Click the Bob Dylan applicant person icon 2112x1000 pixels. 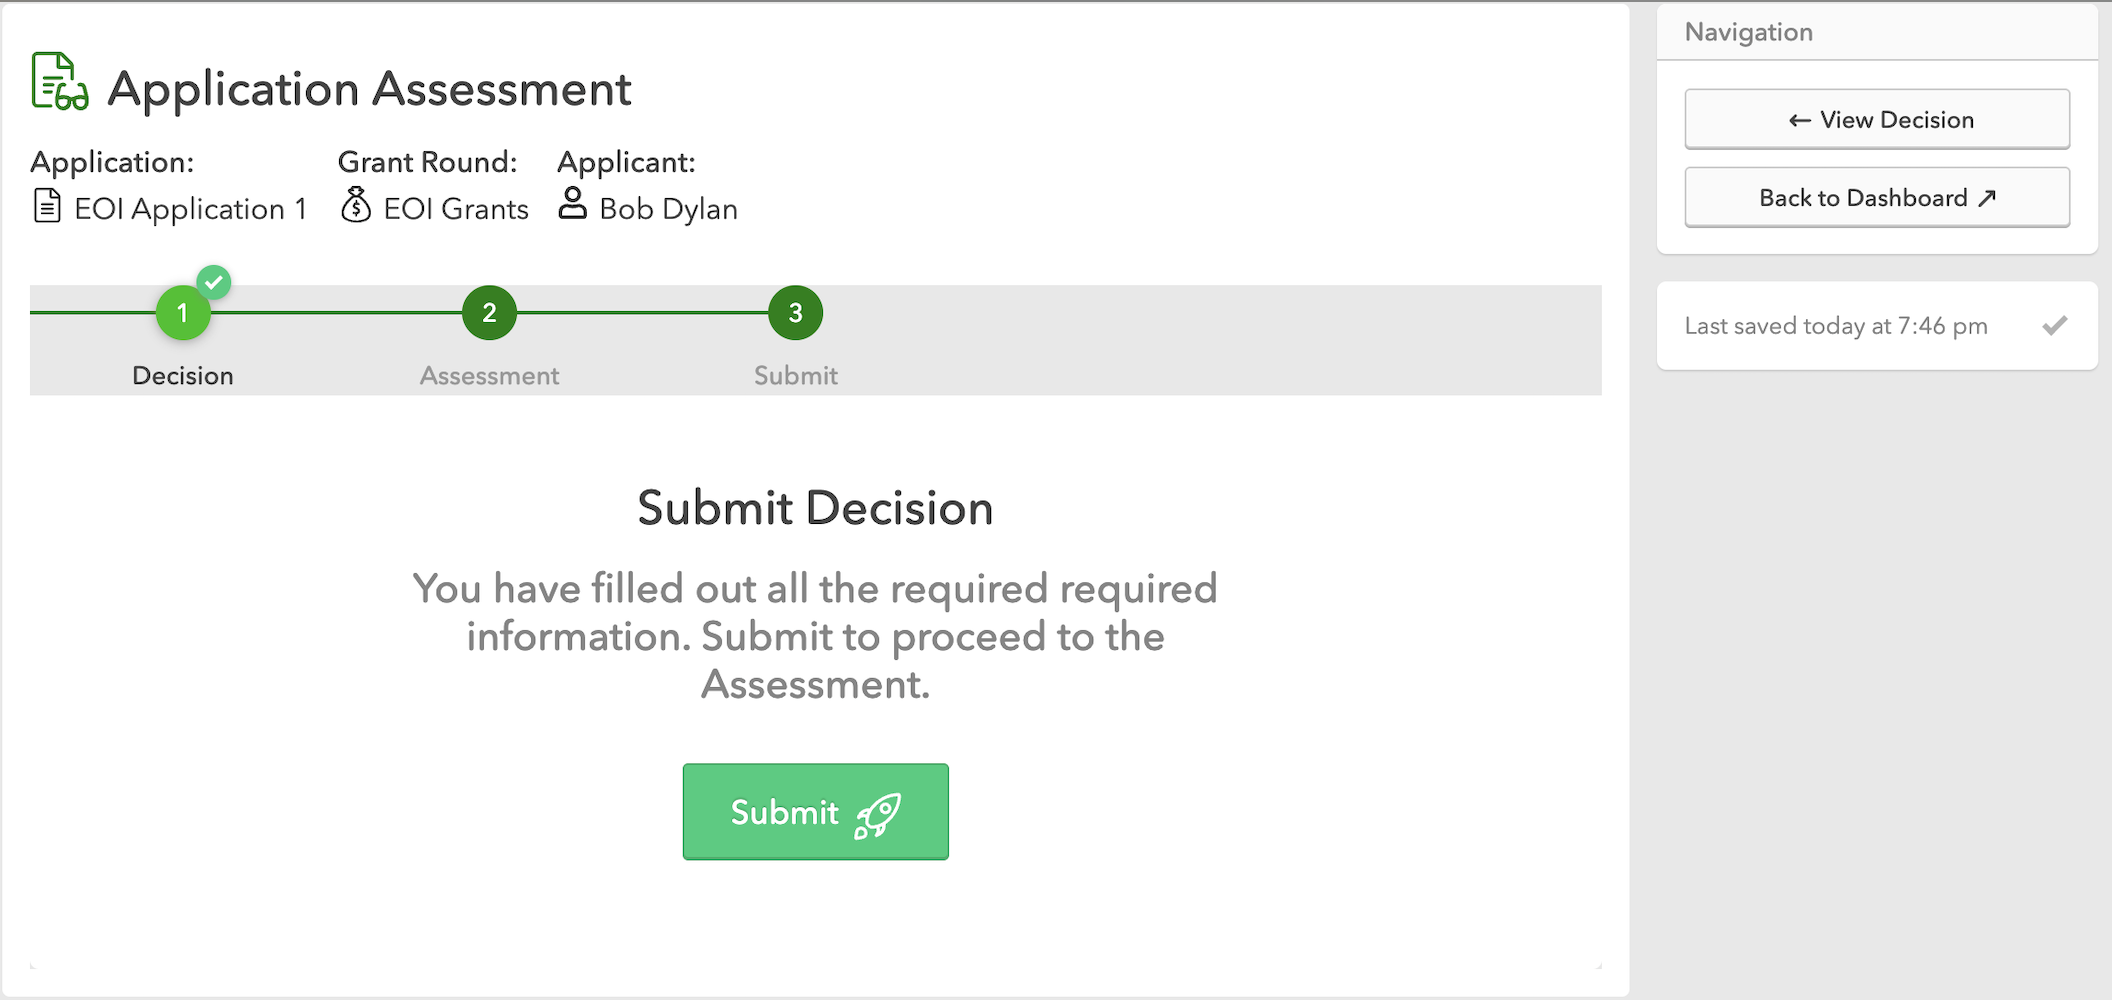pyautogui.click(x=572, y=203)
